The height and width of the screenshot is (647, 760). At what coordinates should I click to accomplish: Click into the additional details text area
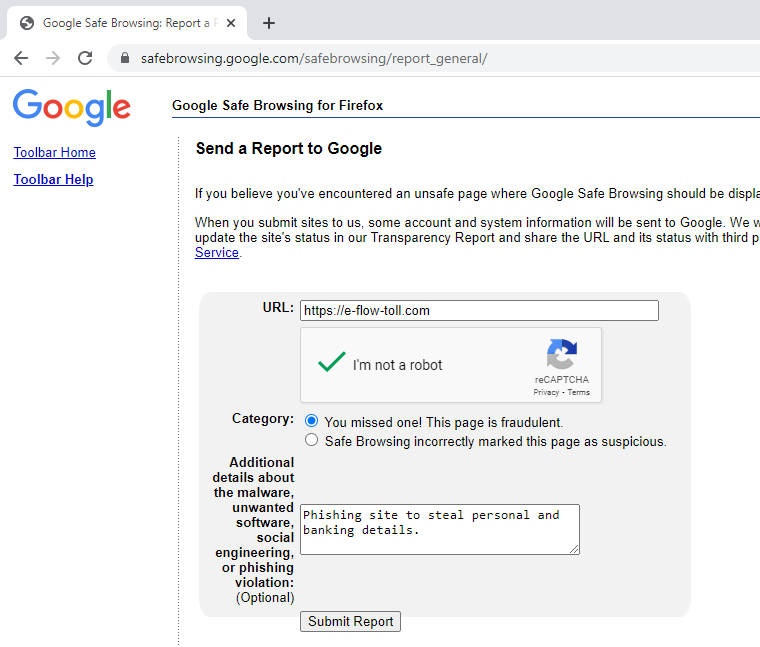[440, 529]
